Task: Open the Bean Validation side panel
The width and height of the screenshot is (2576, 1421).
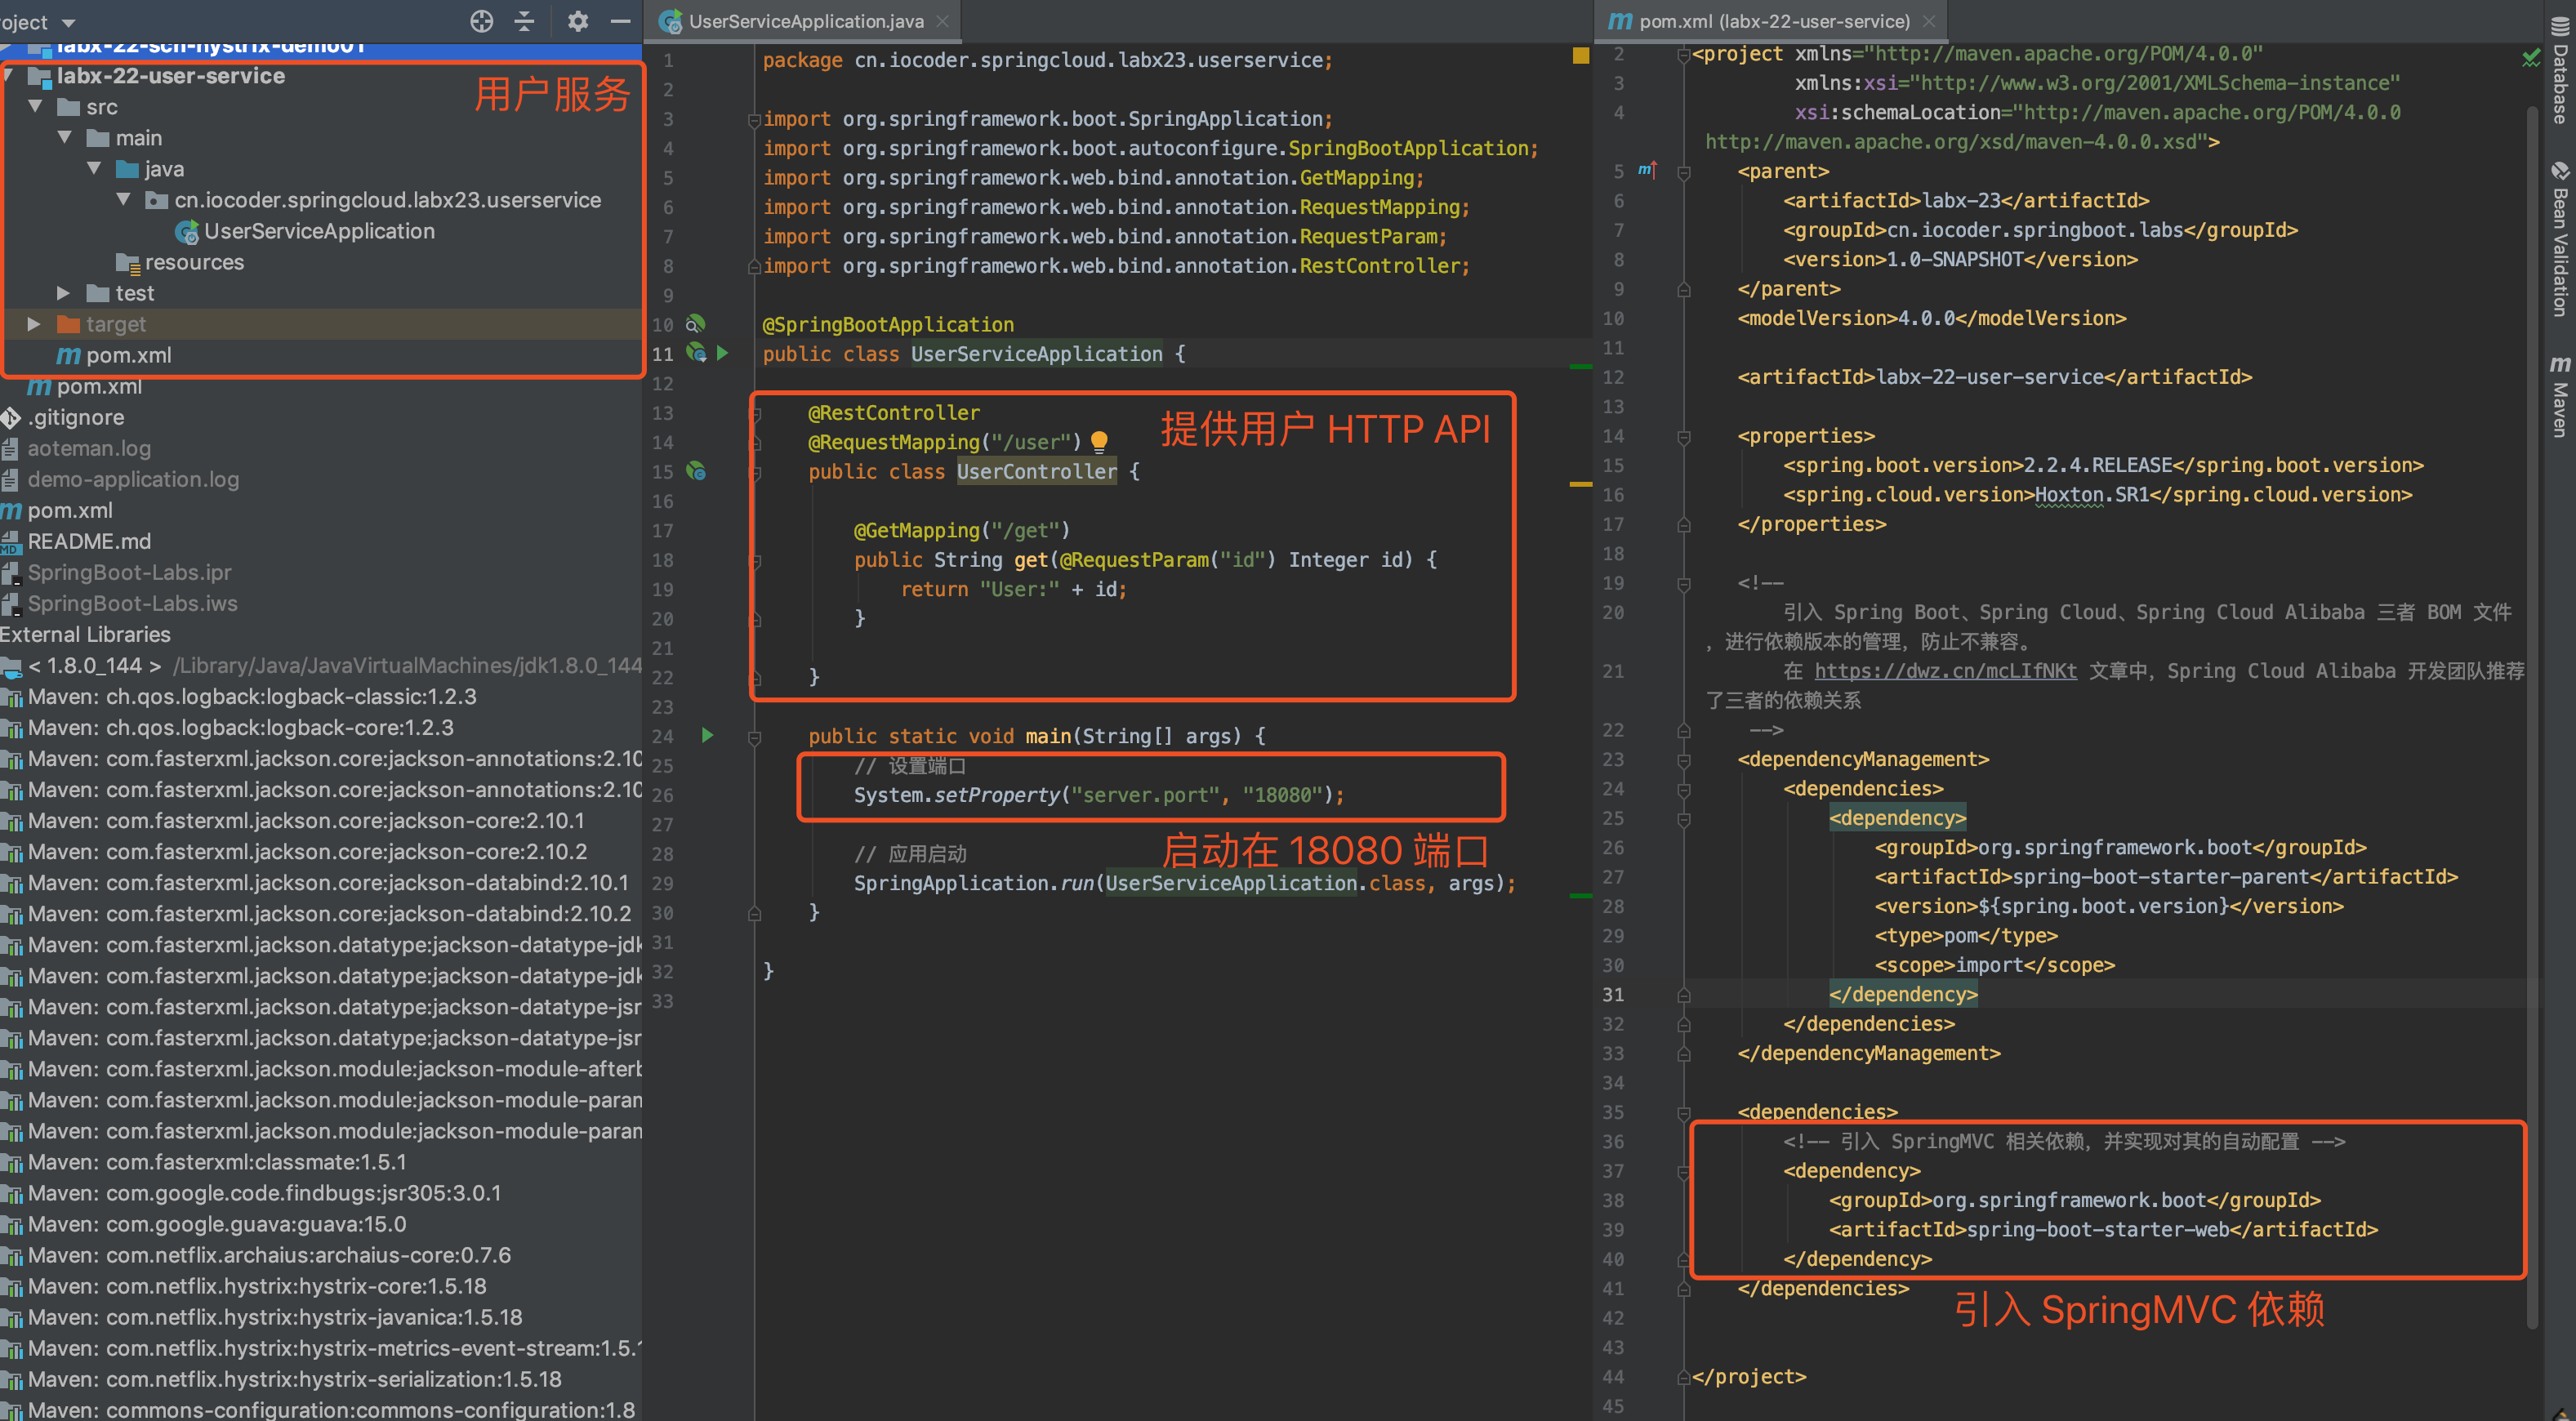Action: (2560, 240)
